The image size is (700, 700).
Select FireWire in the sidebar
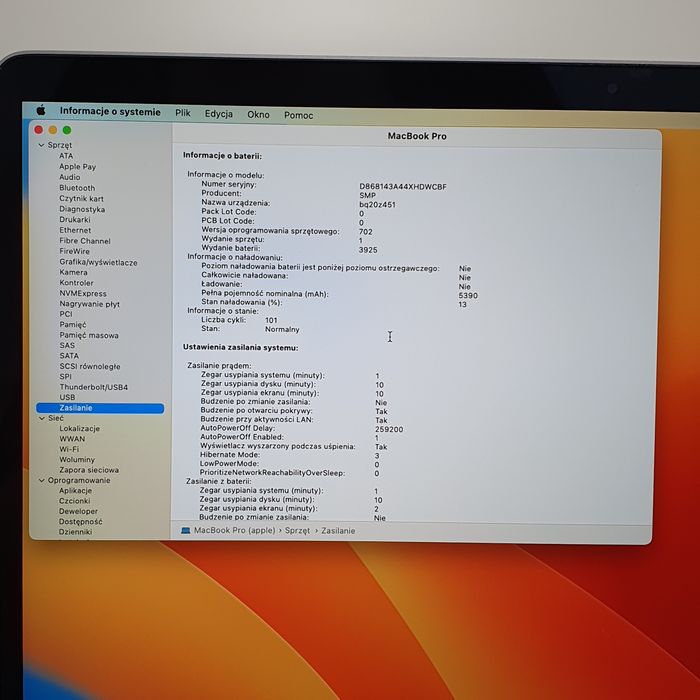pos(75,251)
